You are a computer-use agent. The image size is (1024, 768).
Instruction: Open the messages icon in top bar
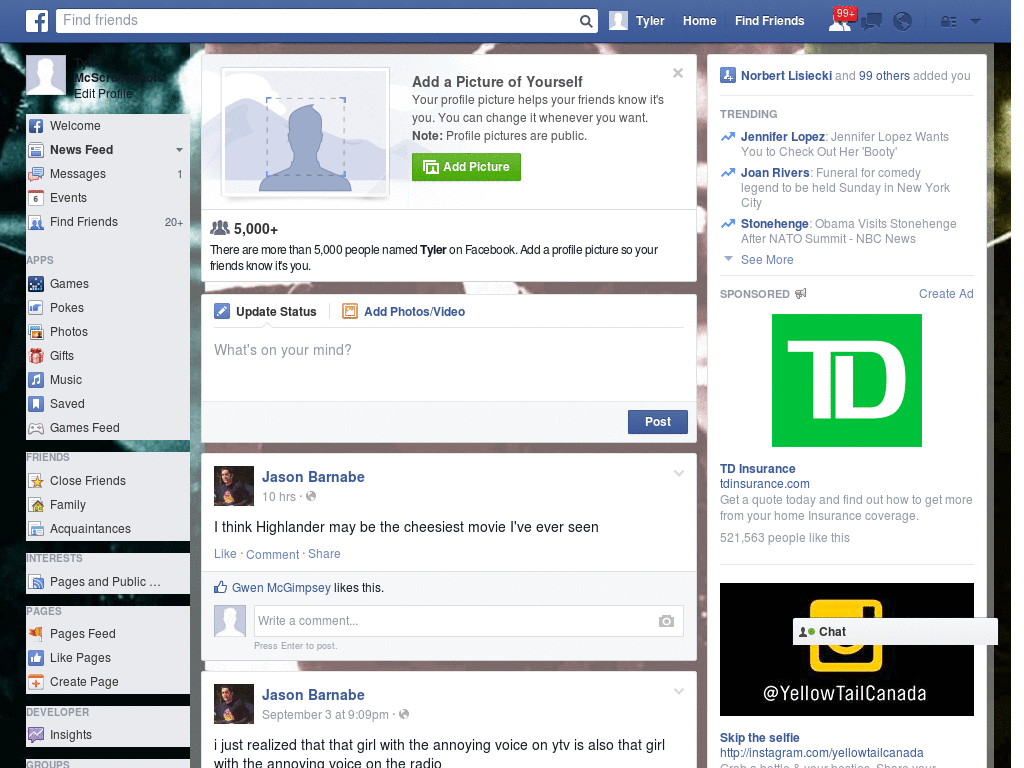[871, 22]
